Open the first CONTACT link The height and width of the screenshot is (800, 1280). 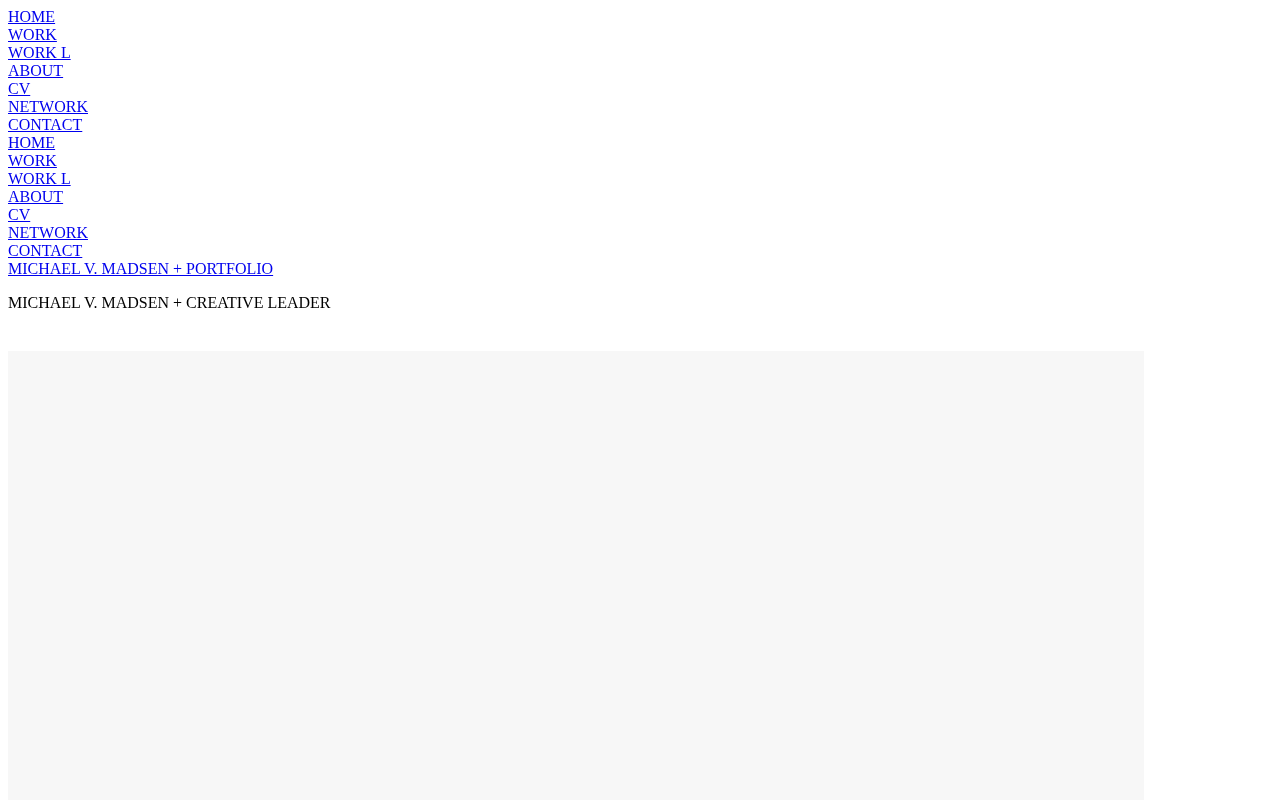tap(45, 125)
